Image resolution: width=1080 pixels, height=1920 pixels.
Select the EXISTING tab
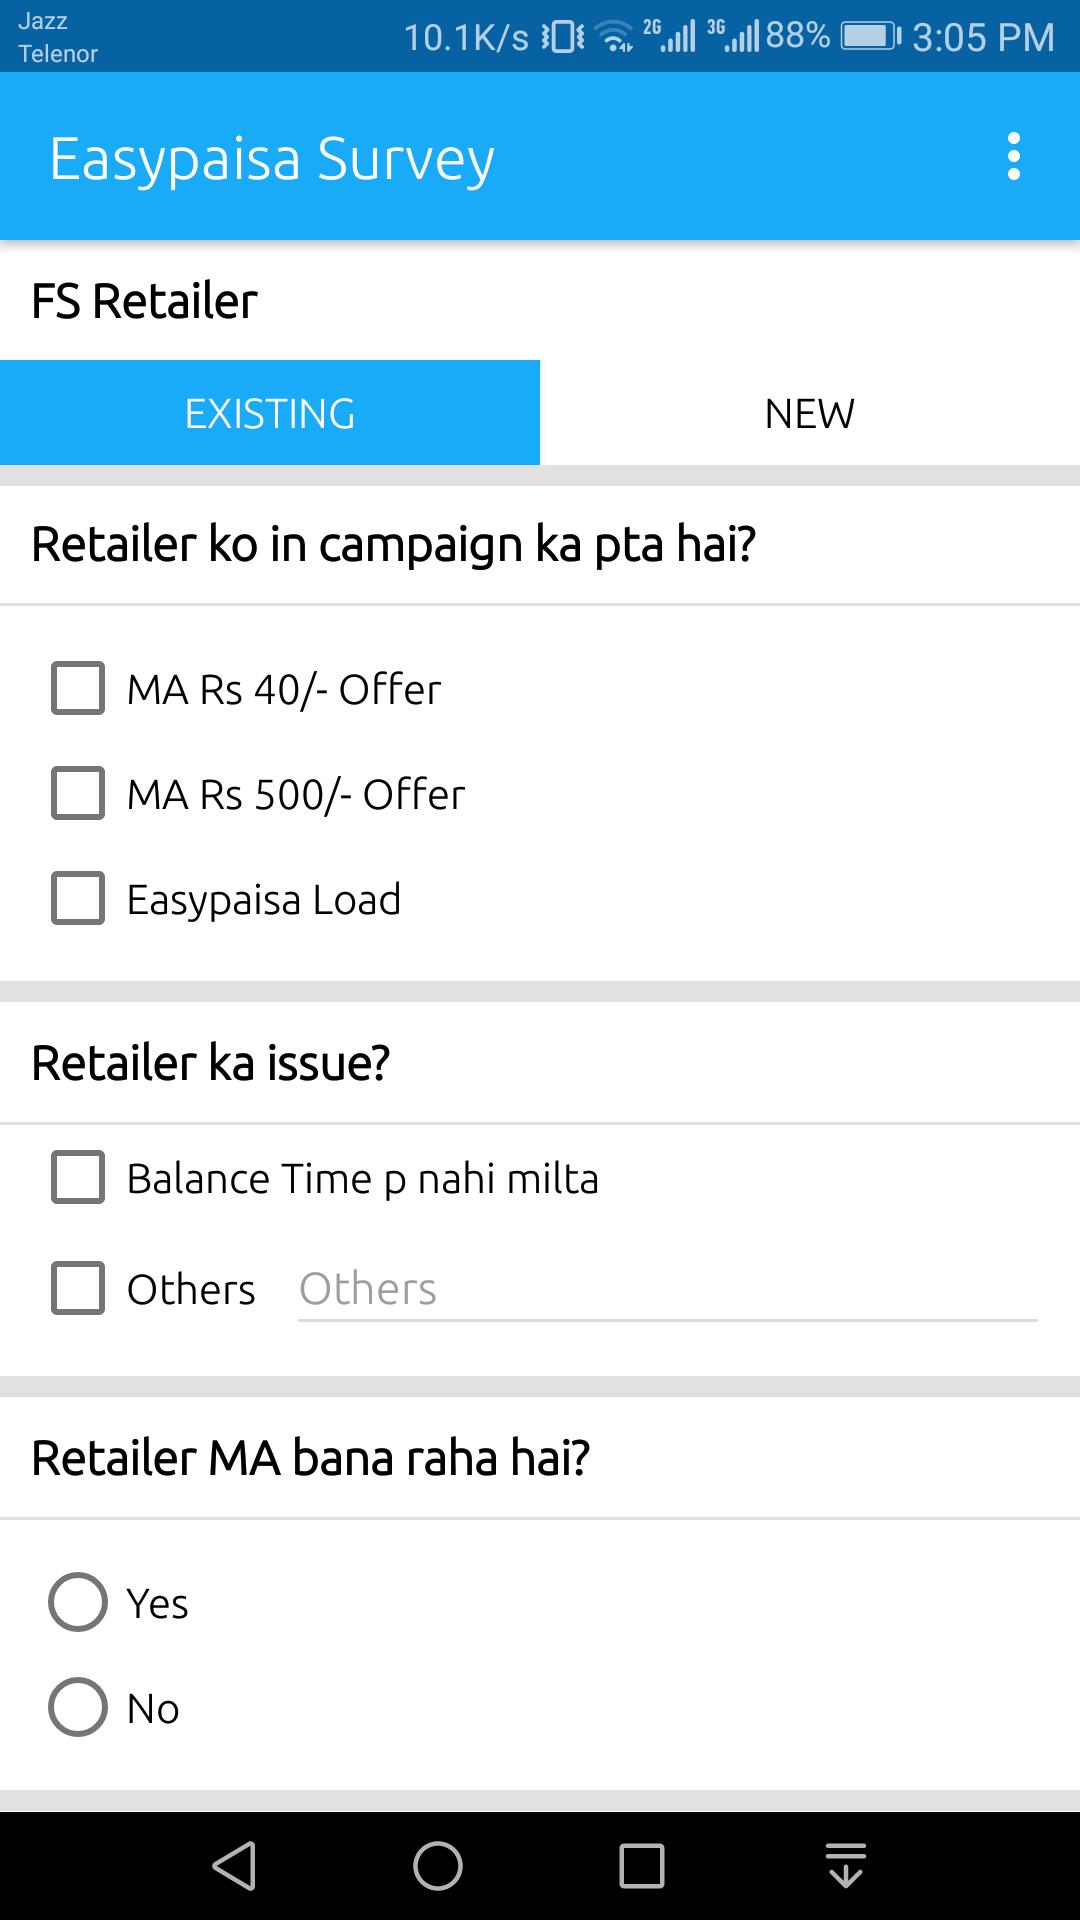pyautogui.click(x=270, y=413)
